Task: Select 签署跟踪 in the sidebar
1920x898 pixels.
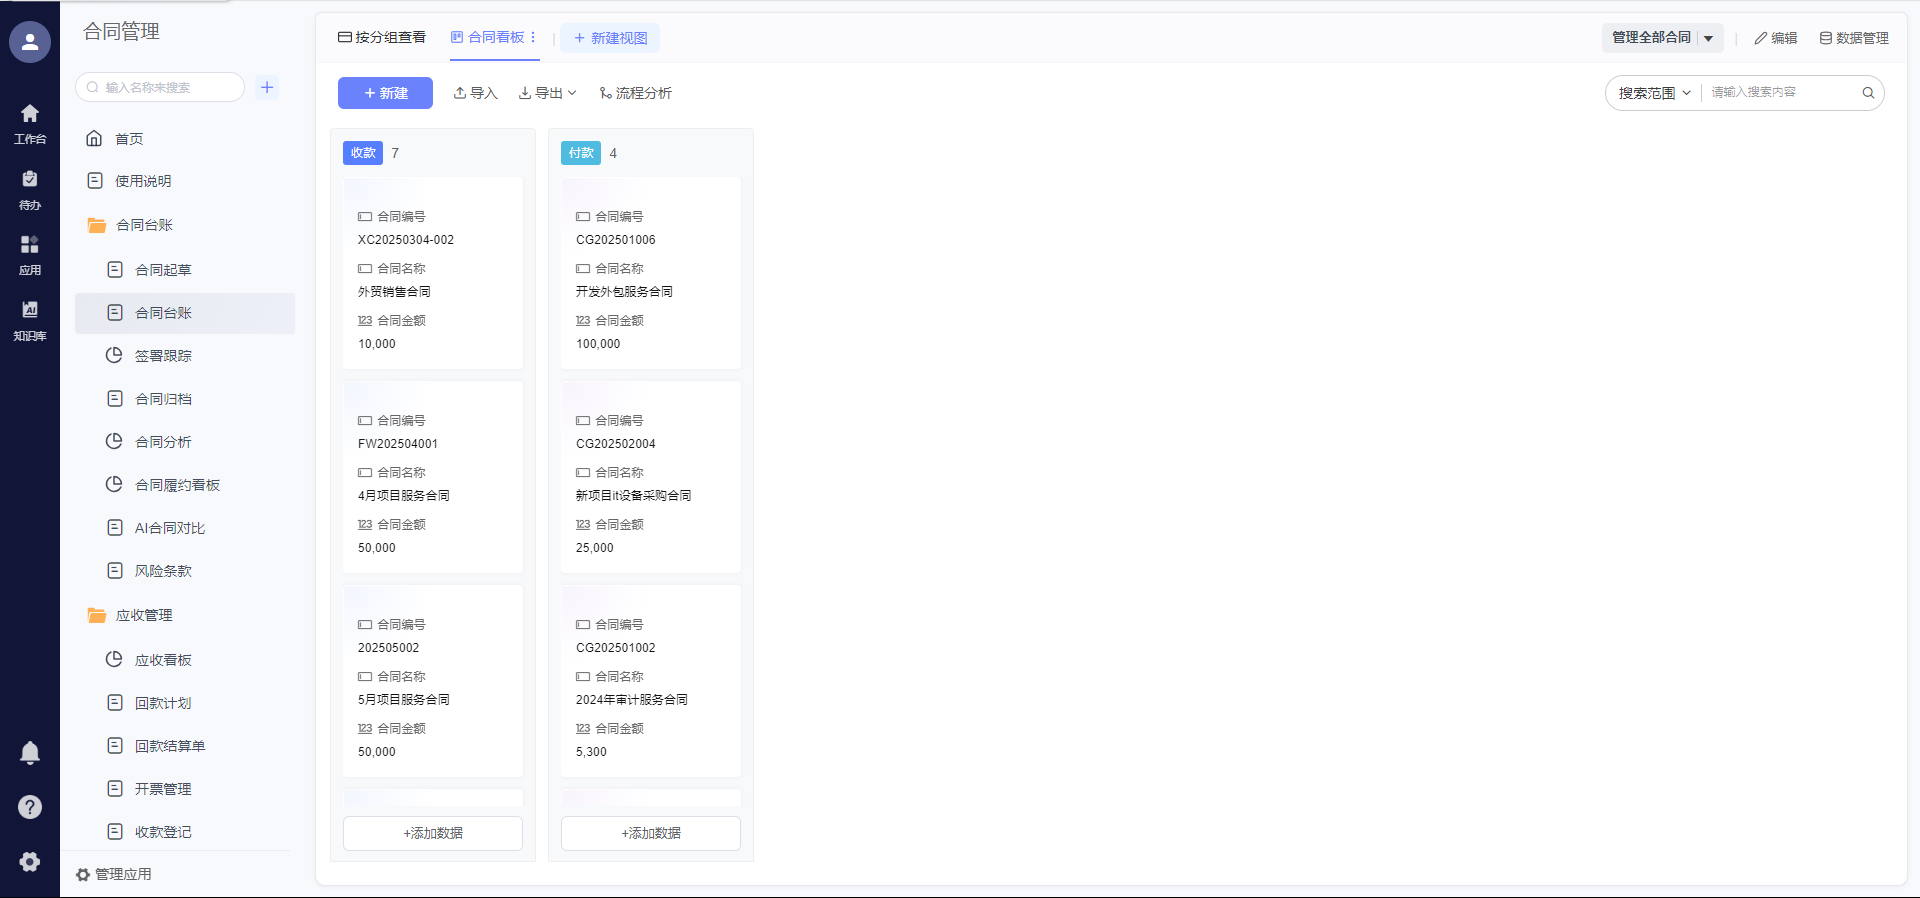Action: click(163, 356)
